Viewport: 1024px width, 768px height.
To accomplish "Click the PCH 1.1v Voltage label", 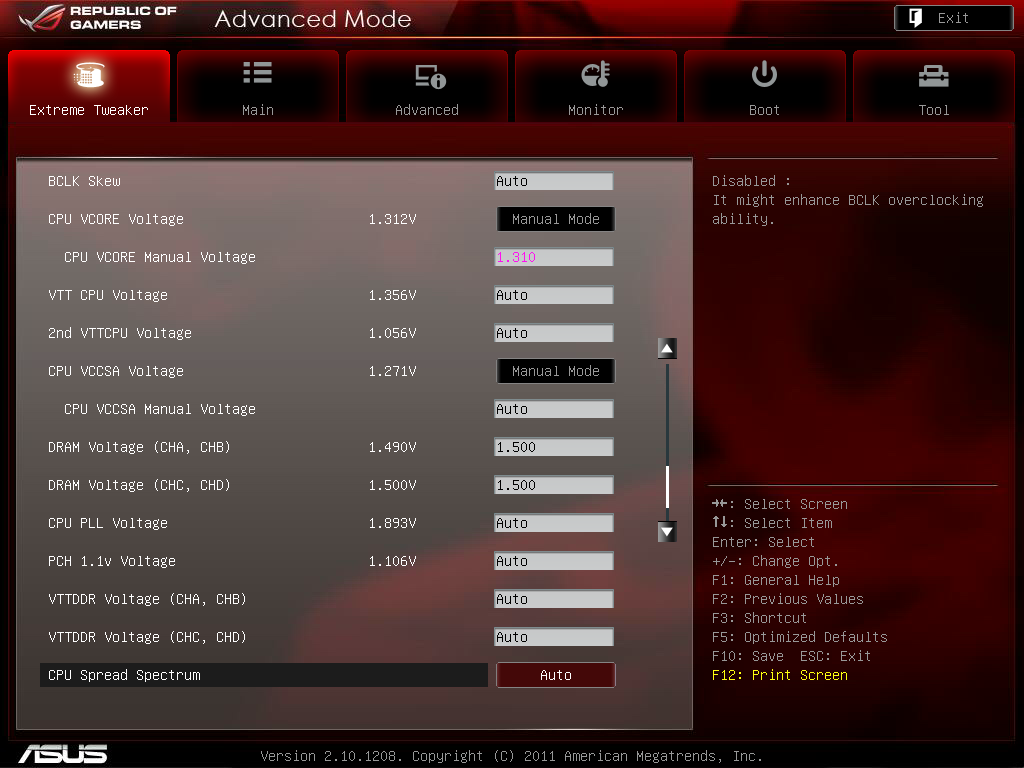I will pos(112,561).
